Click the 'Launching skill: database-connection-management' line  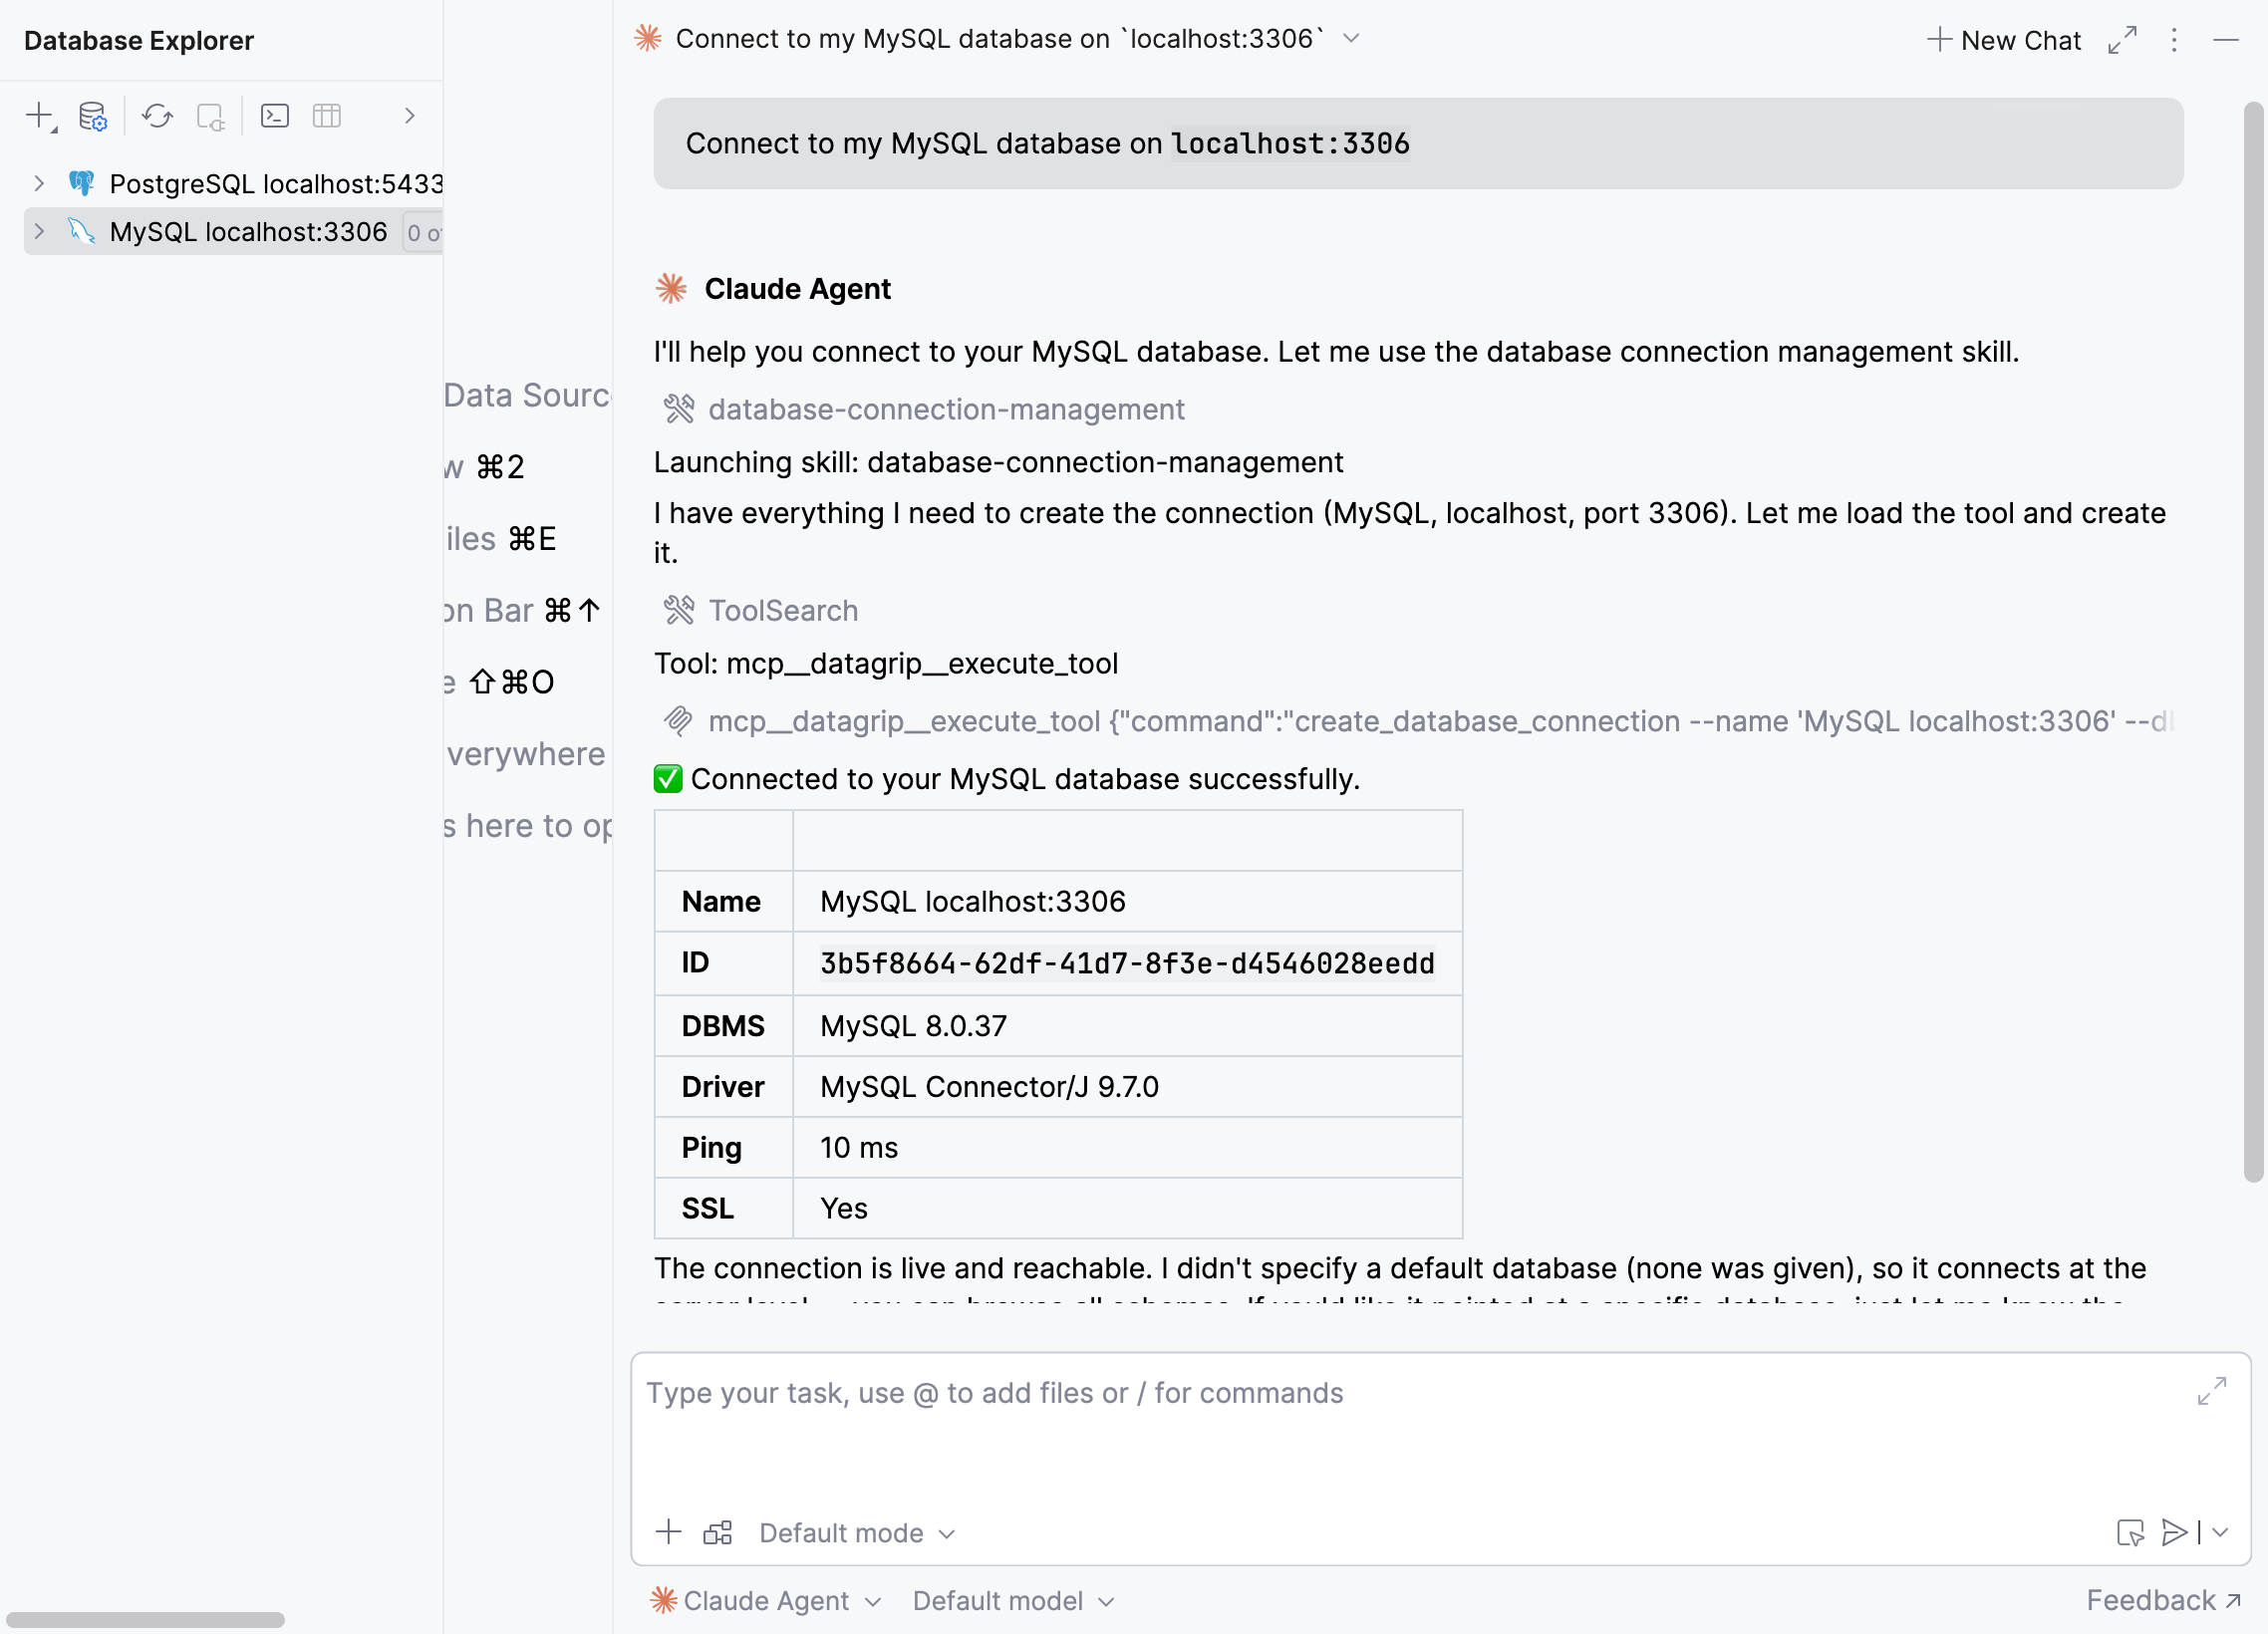pyautogui.click(x=998, y=462)
